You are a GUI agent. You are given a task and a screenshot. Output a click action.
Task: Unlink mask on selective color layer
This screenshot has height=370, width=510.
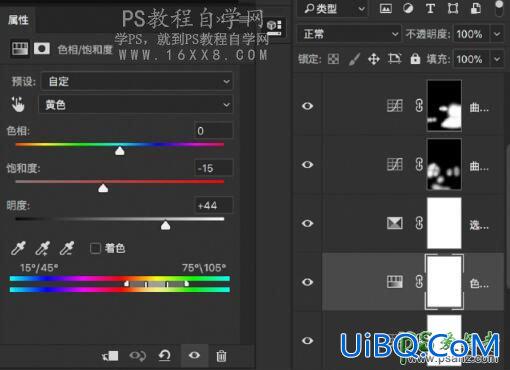[419, 223]
